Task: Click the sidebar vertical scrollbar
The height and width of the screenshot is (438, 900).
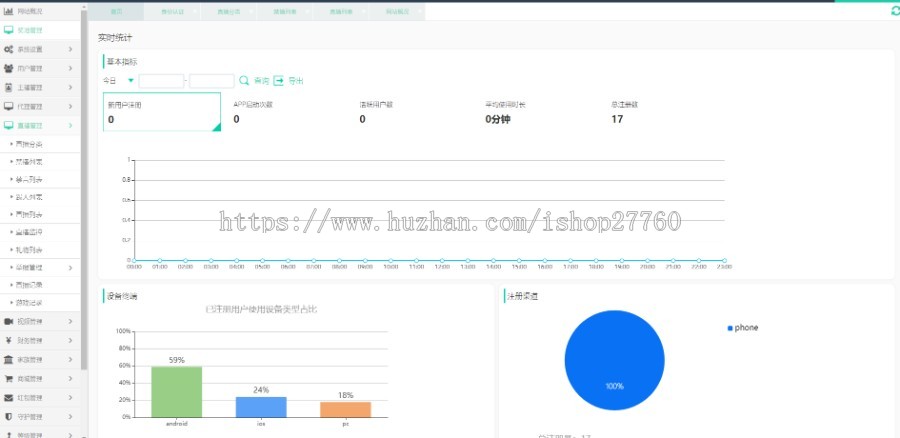Action: click(x=84, y=189)
